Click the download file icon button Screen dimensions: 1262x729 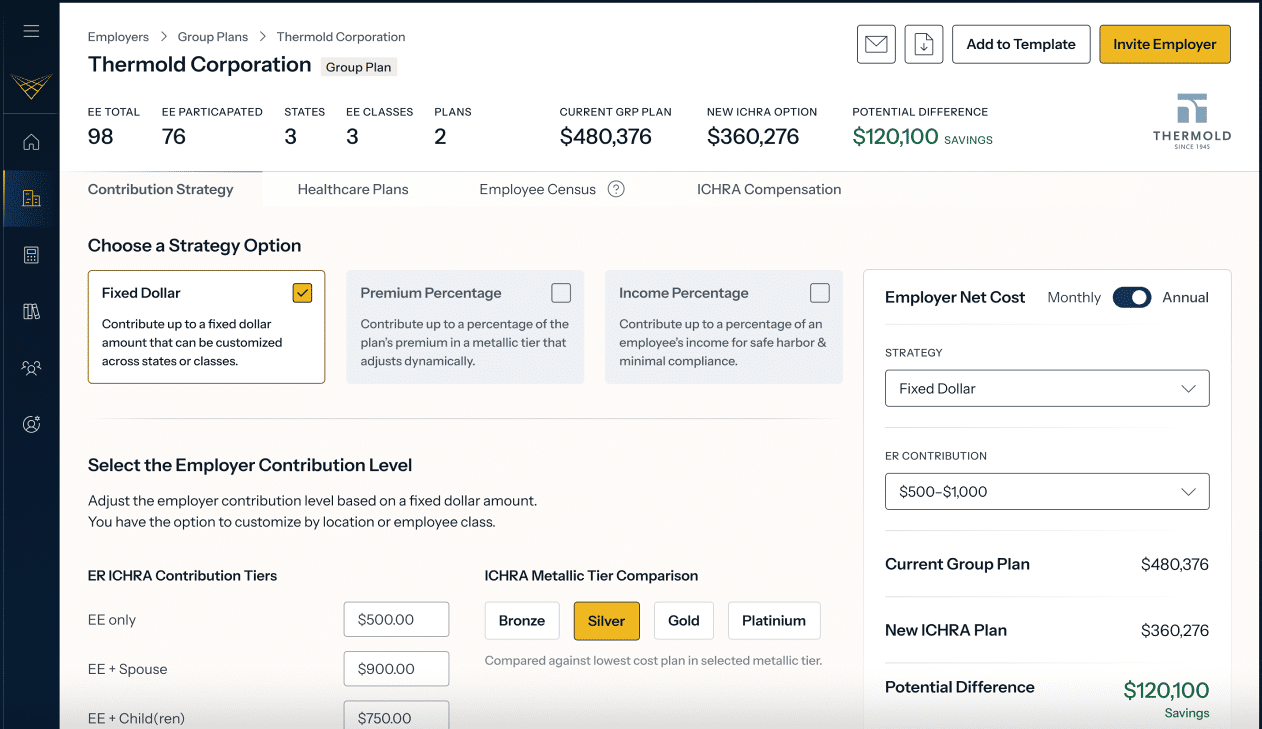click(924, 45)
